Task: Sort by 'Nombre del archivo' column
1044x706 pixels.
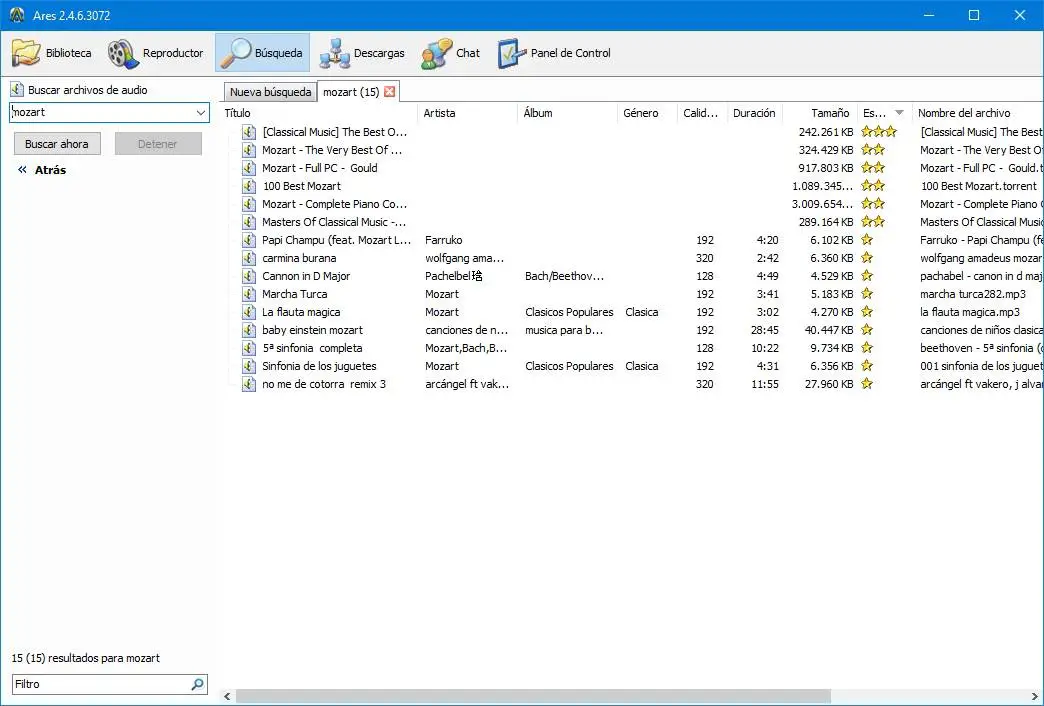Action: [x=977, y=113]
